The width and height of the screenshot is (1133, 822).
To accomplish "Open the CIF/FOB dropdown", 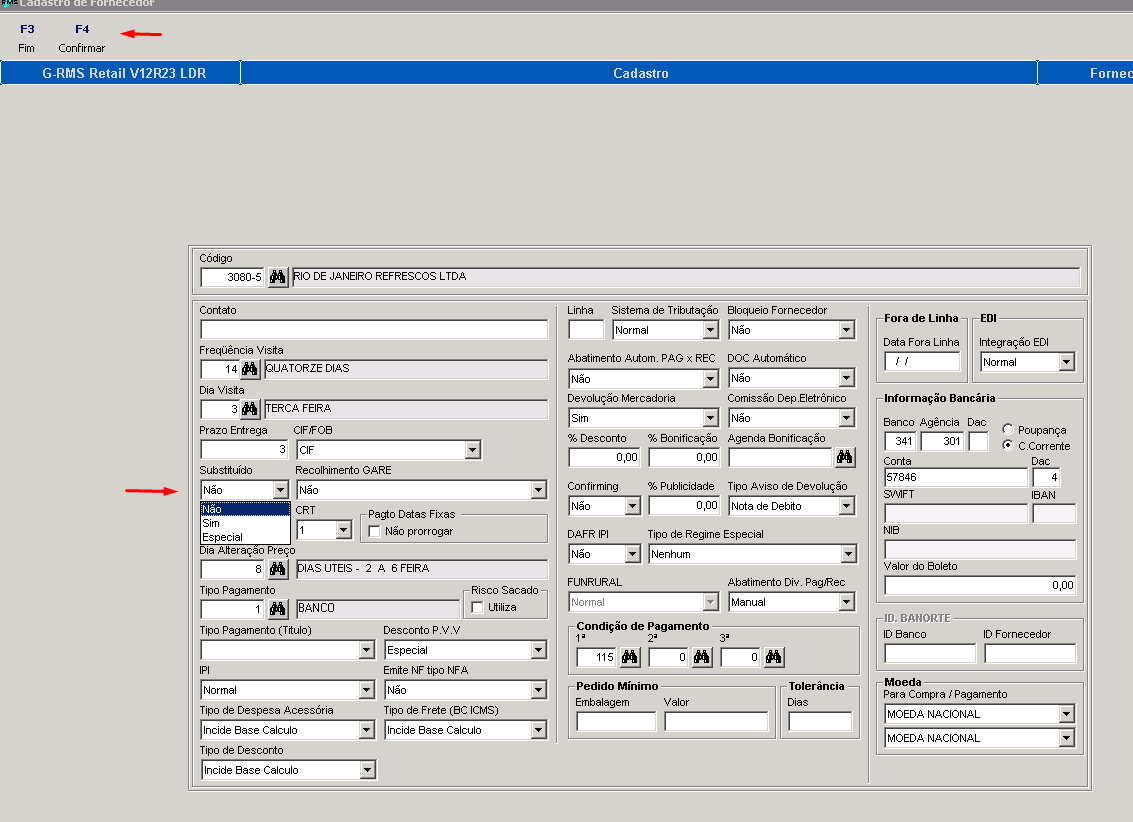I will tap(473, 450).
